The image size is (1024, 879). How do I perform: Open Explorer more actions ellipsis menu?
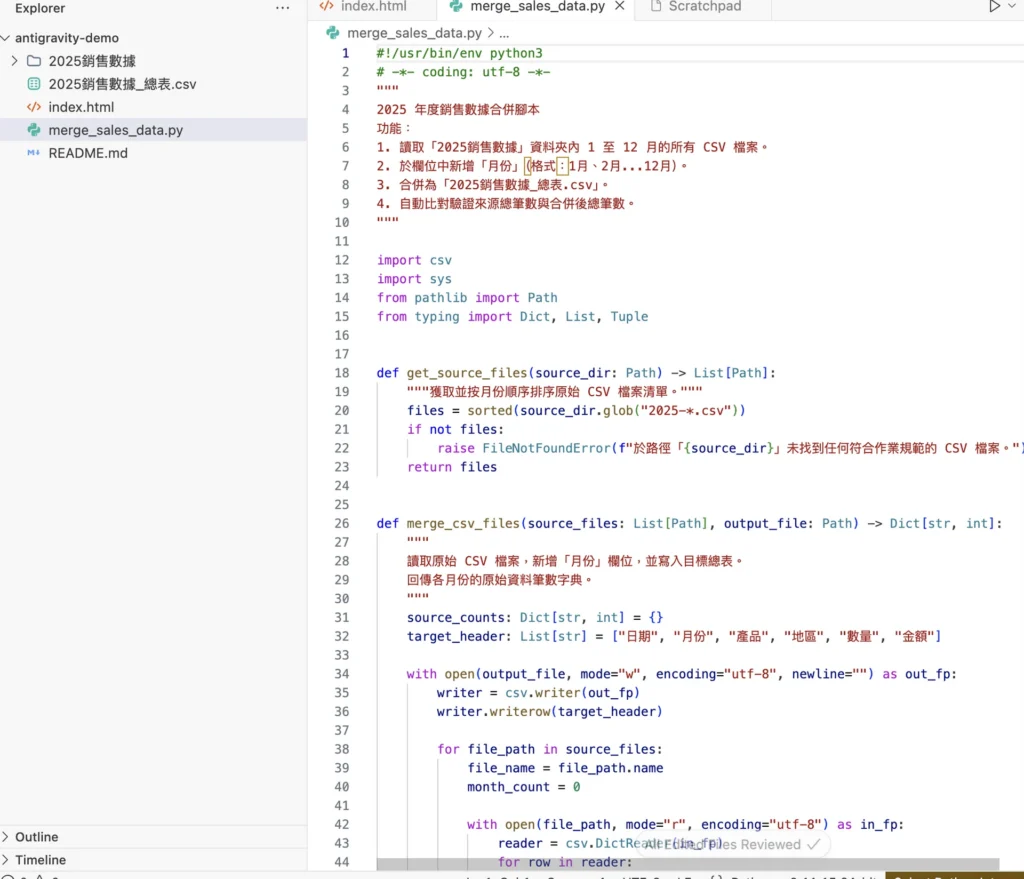[x=283, y=8]
